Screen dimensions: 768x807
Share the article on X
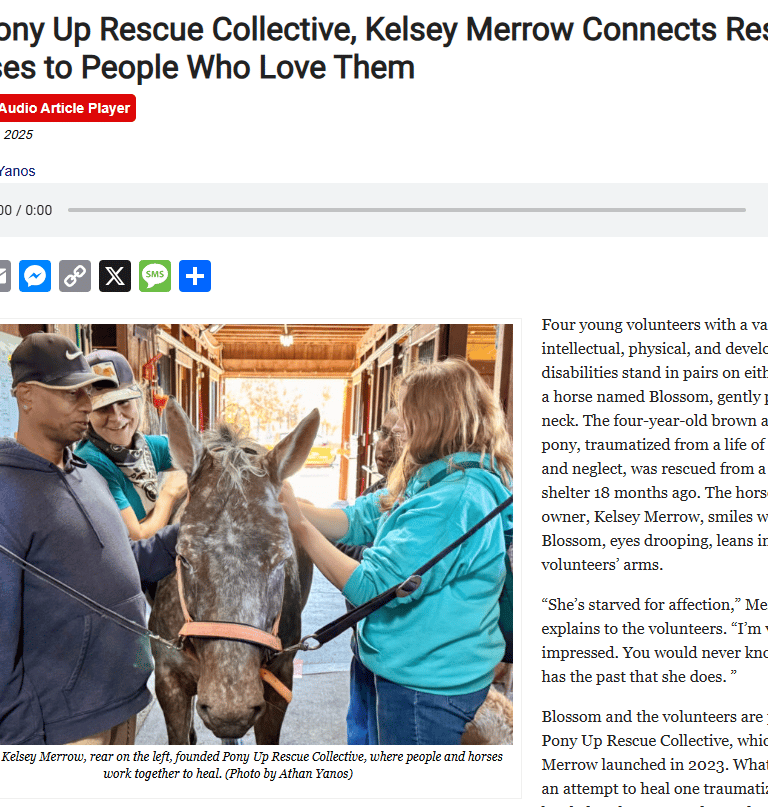(x=115, y=276)
